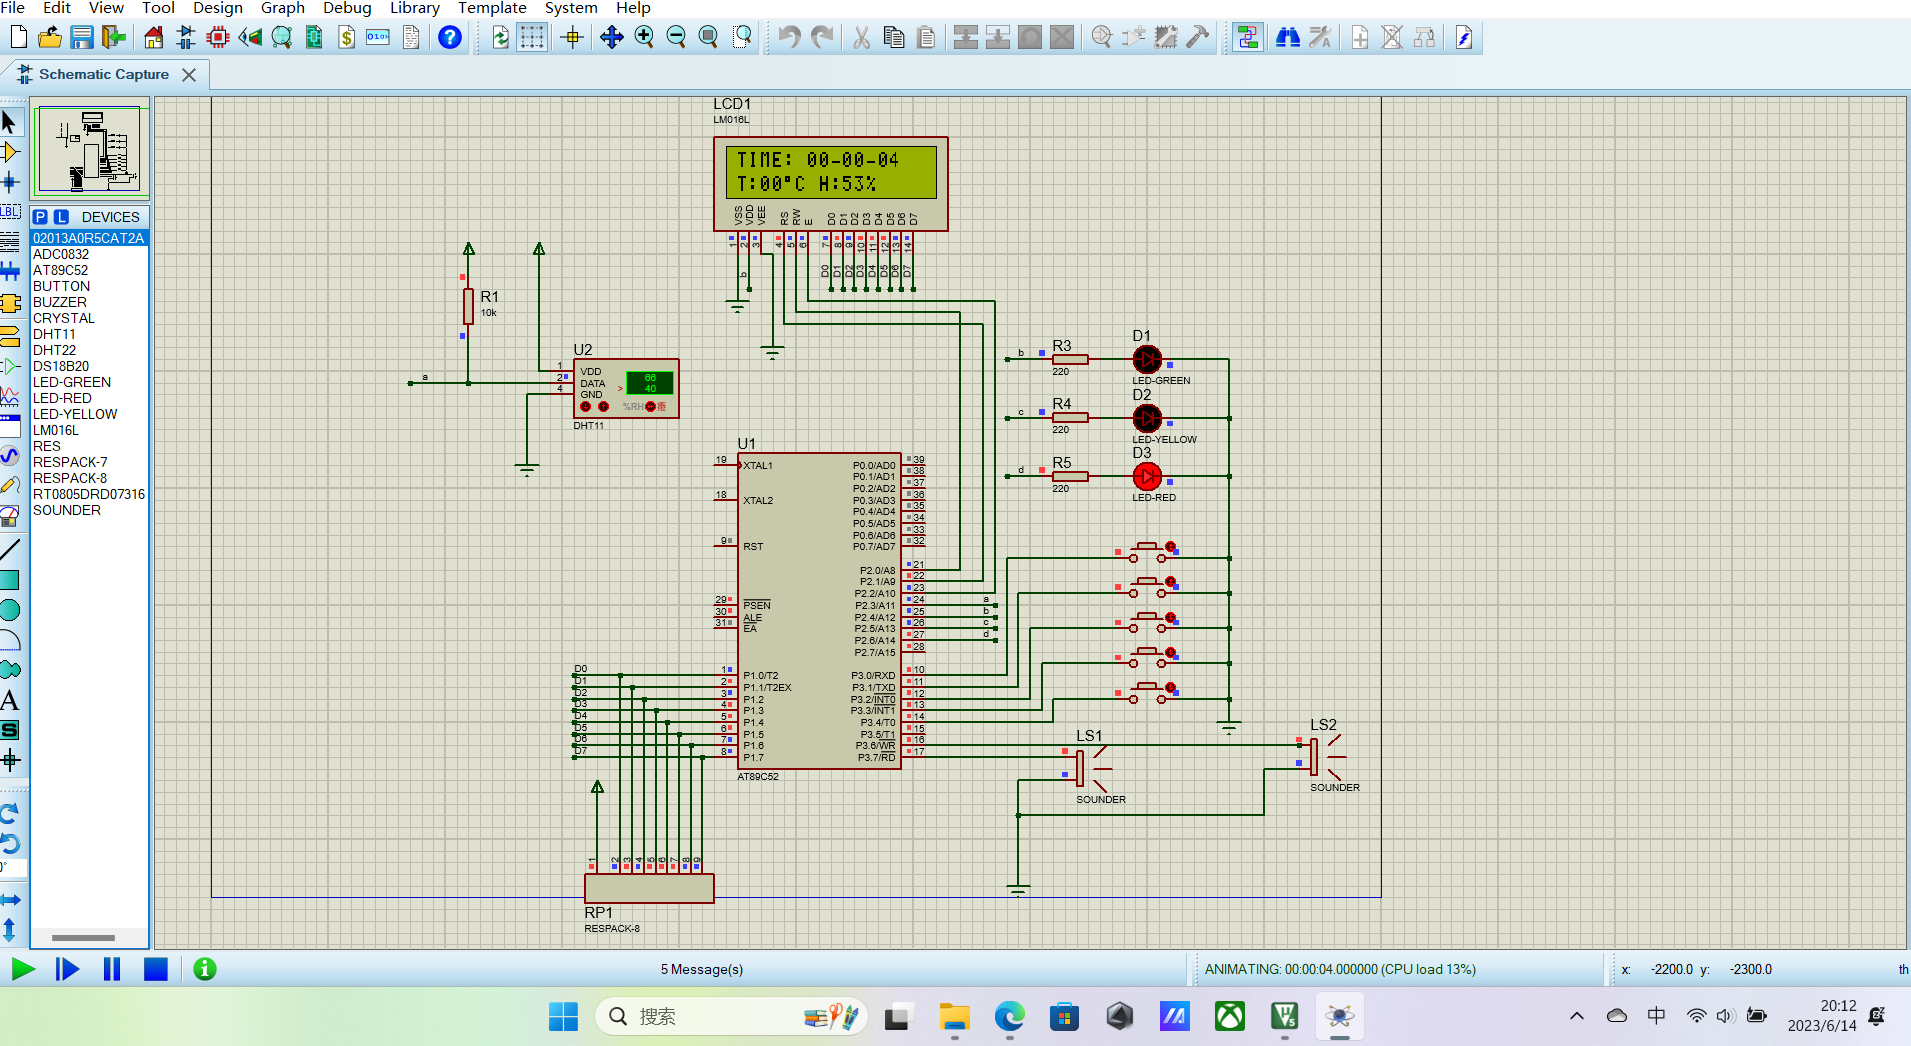This screenshot has width=1911, height=1046.
Task: Open the Debug menu
Action: coord(347,8)
